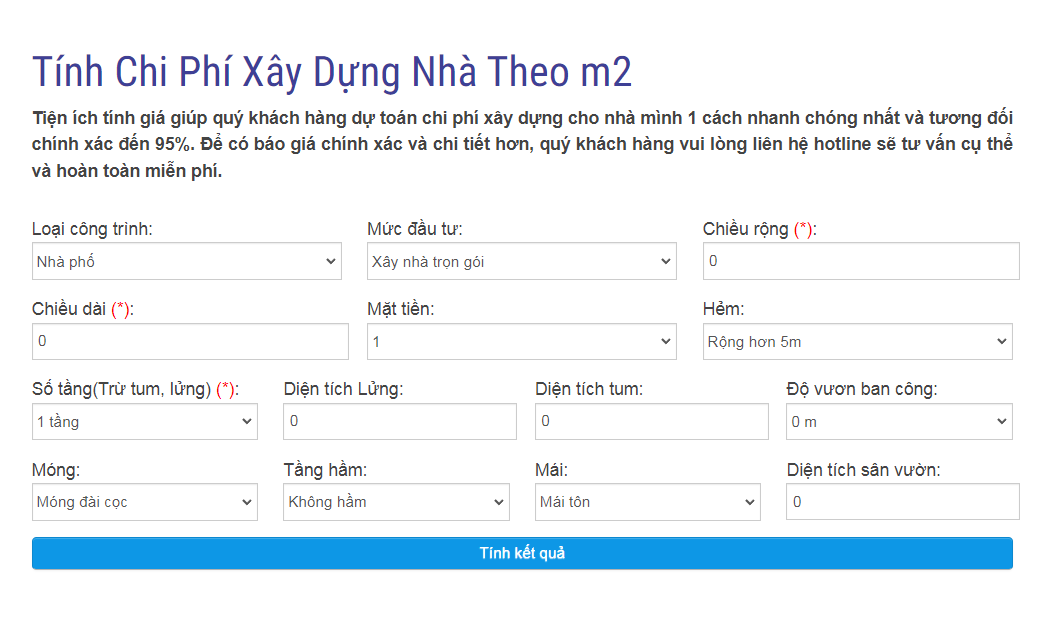1044x639 pixels.
Task: Click the Mái label text
Action: tap(551, 470)
